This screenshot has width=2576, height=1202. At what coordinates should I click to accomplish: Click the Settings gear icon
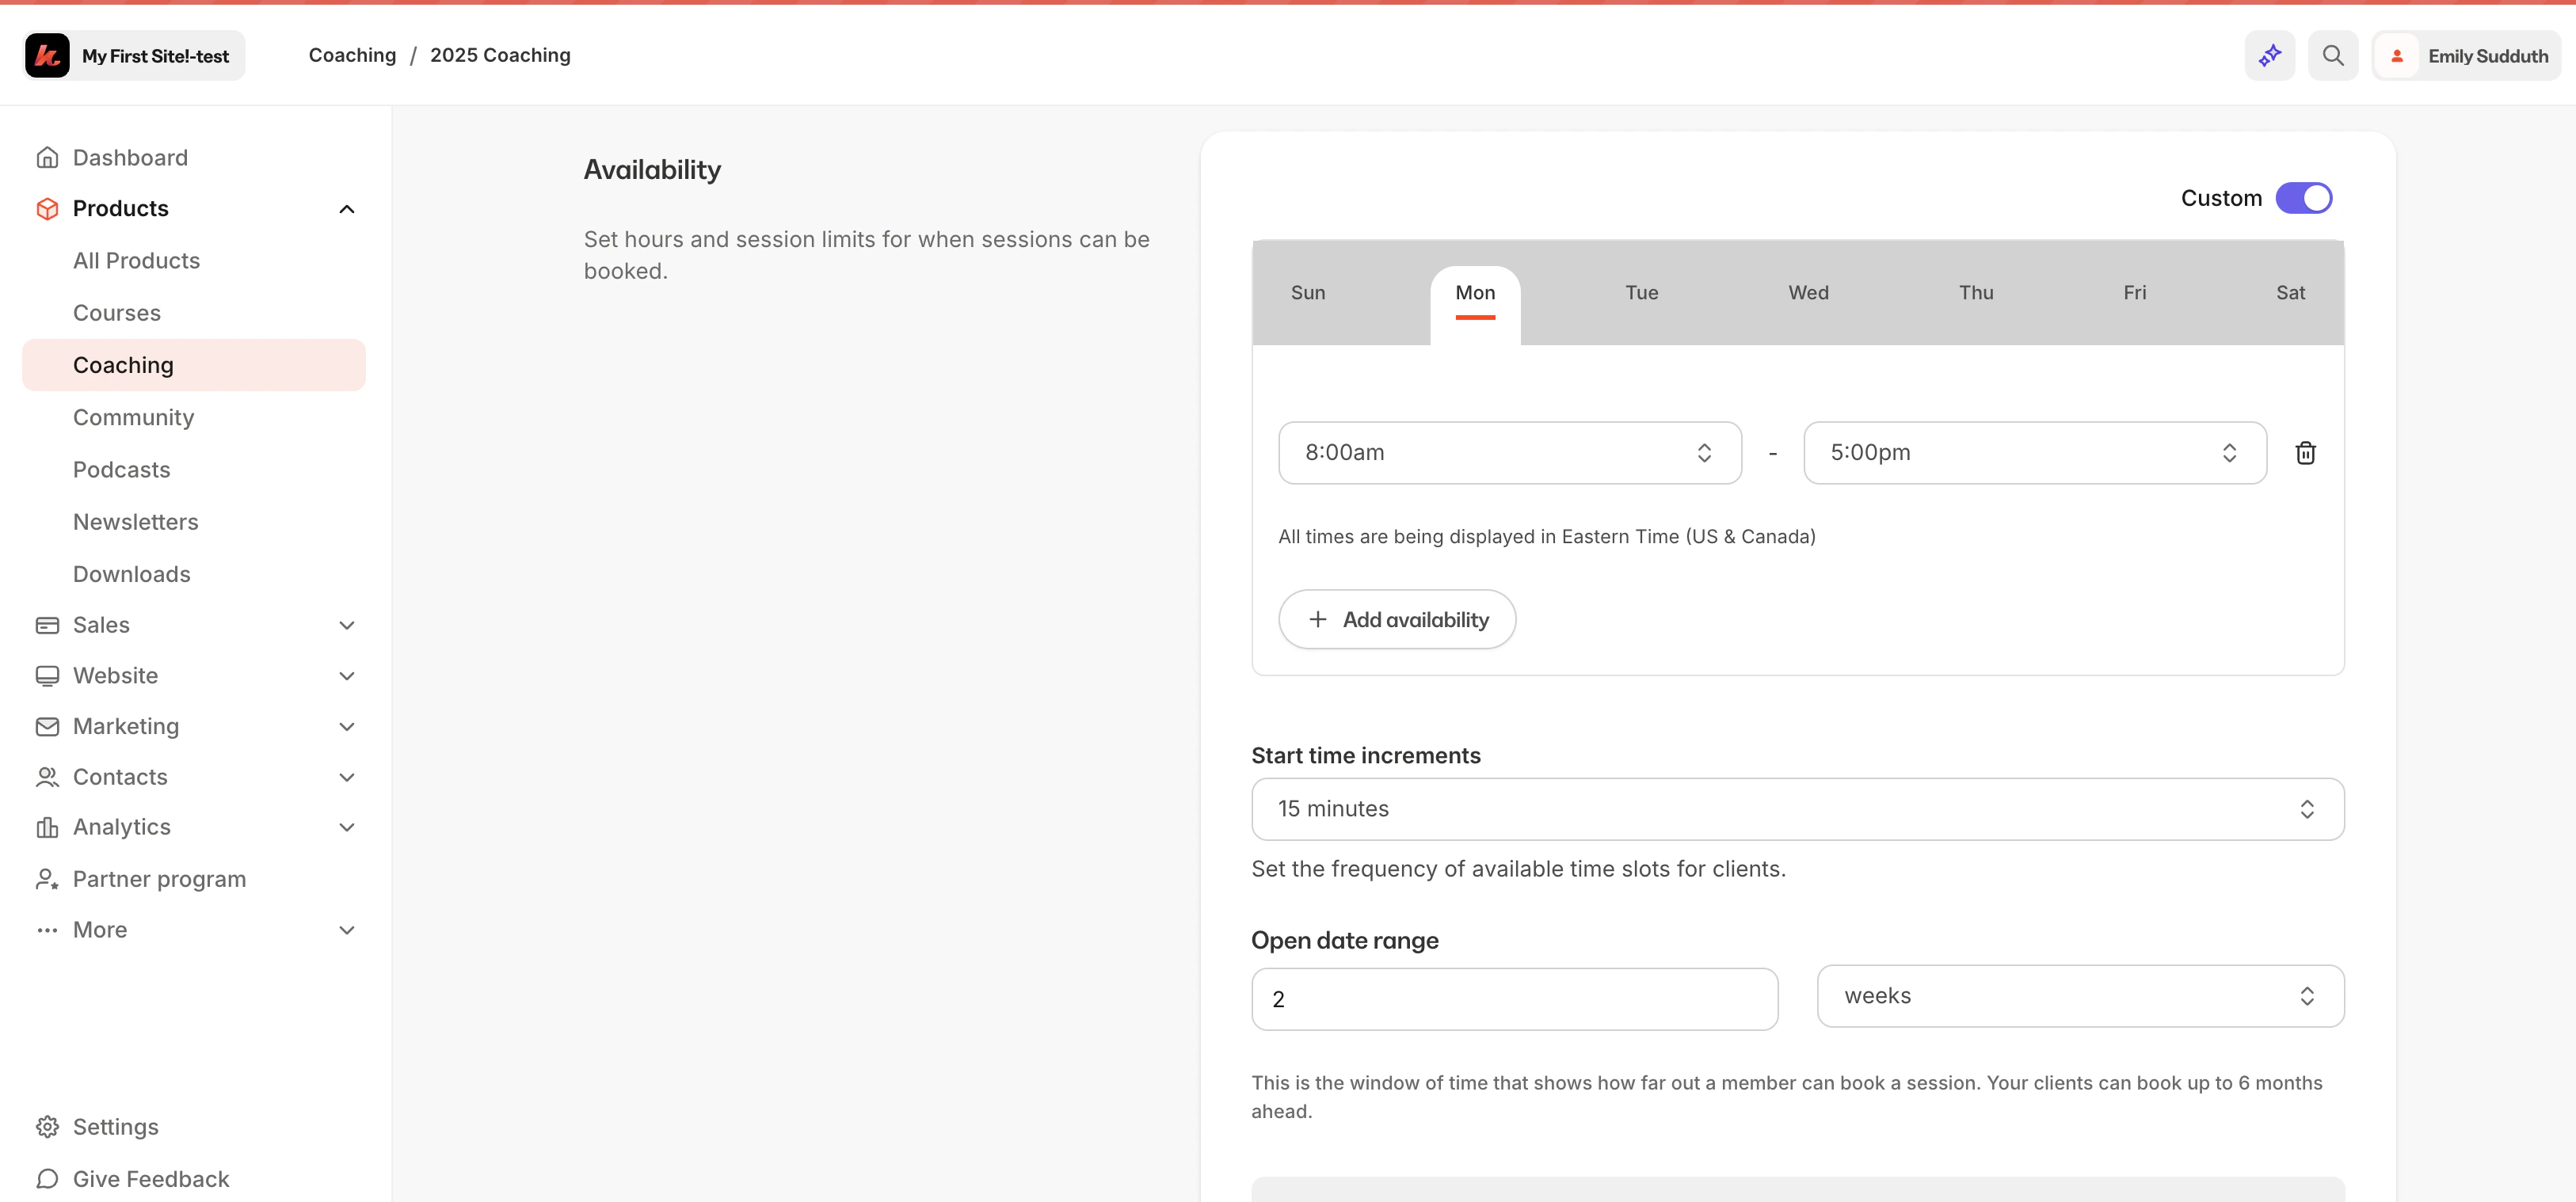tap(47, 1126)
